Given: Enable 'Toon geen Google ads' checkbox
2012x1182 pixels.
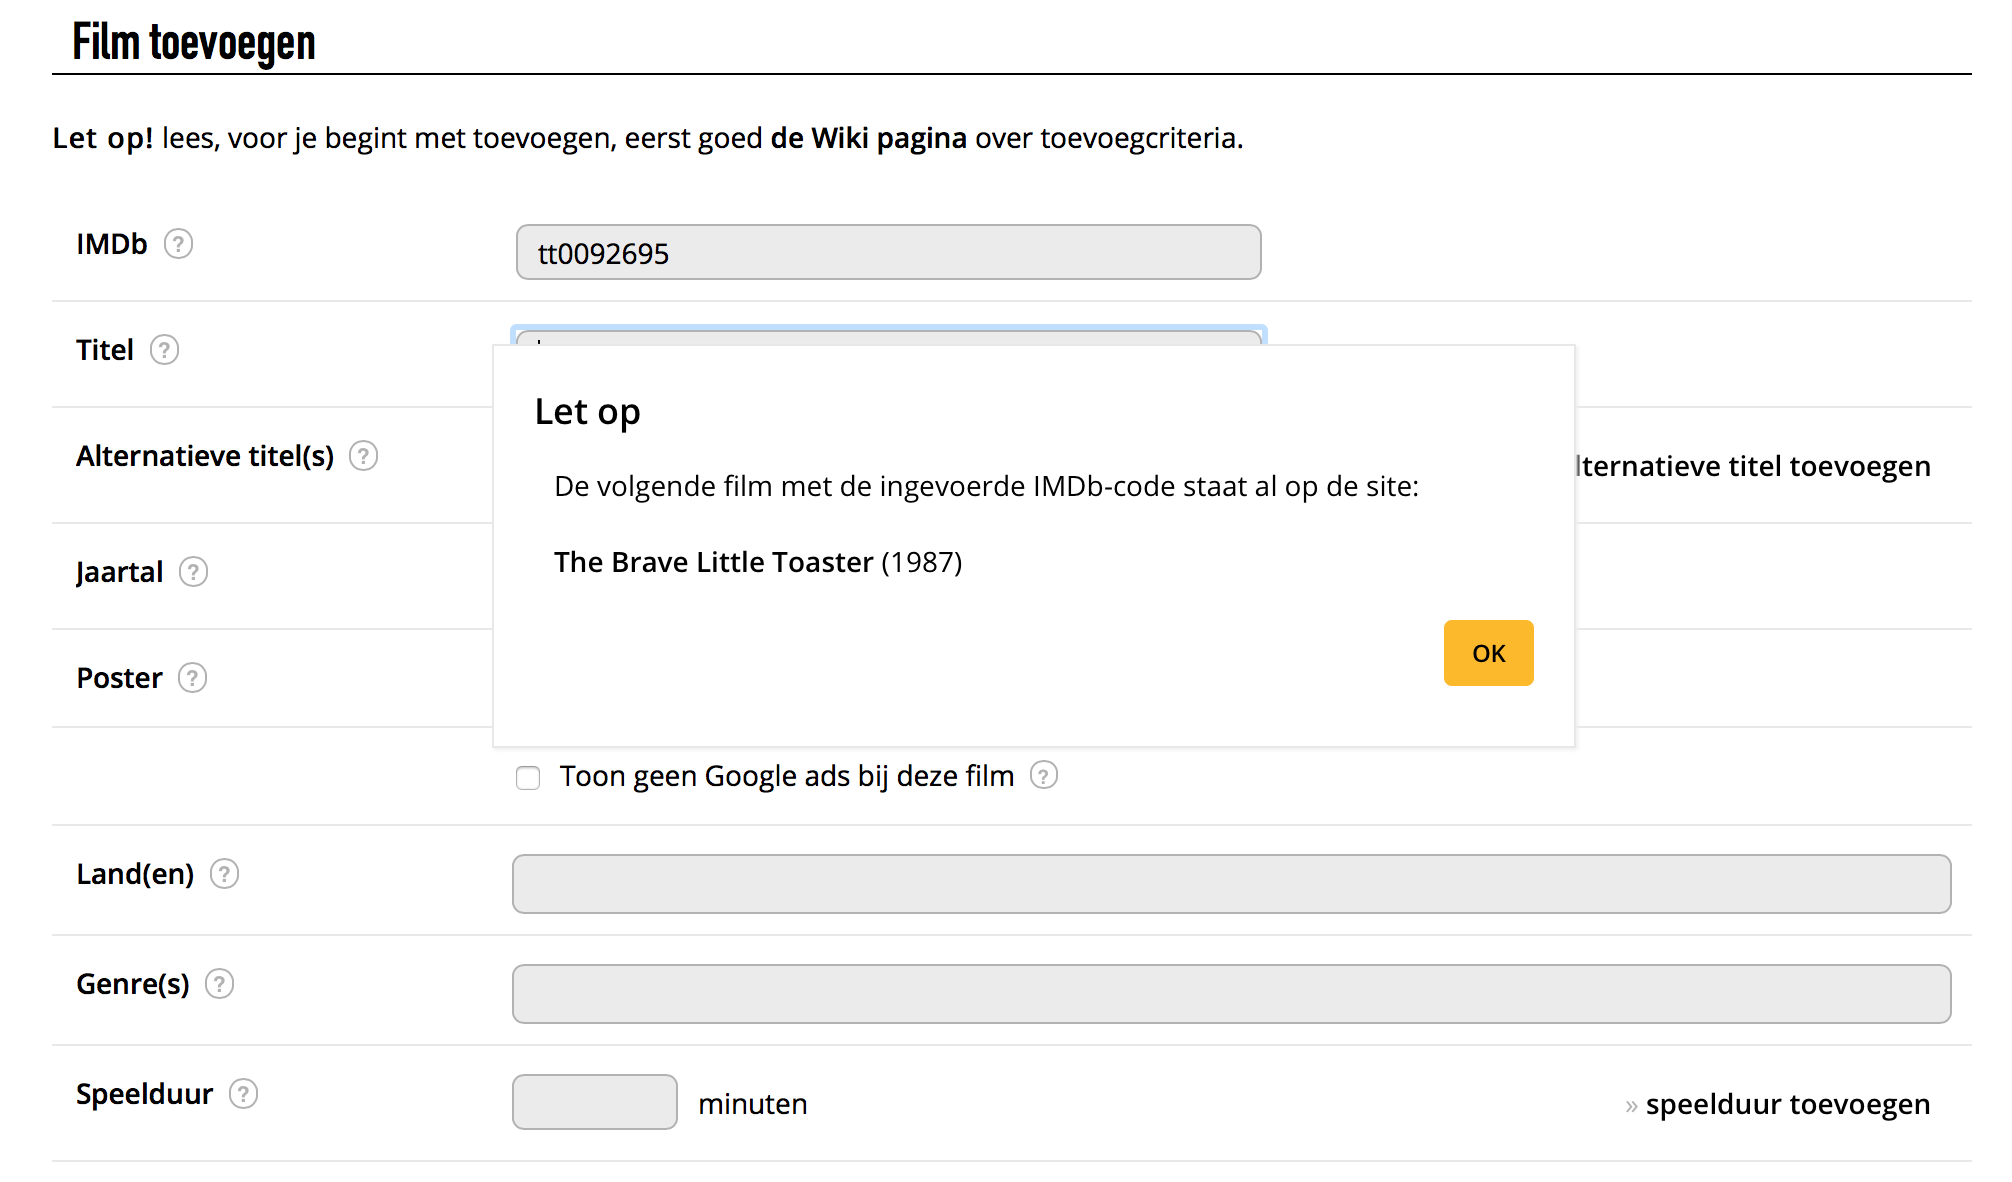Looking at the screenshot, I should [x=528, y=777].
